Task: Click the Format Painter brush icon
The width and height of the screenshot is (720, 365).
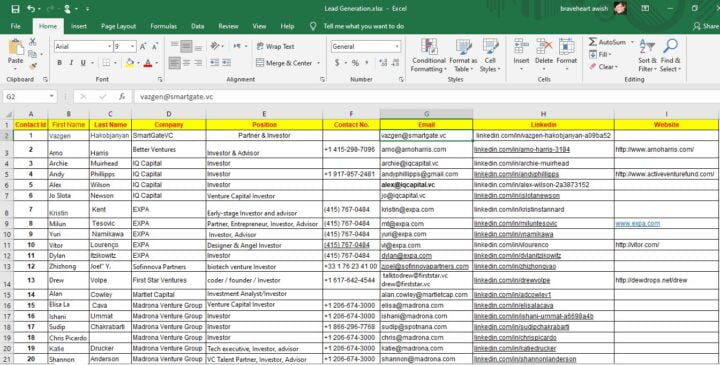Action: [x=33, y=66]
